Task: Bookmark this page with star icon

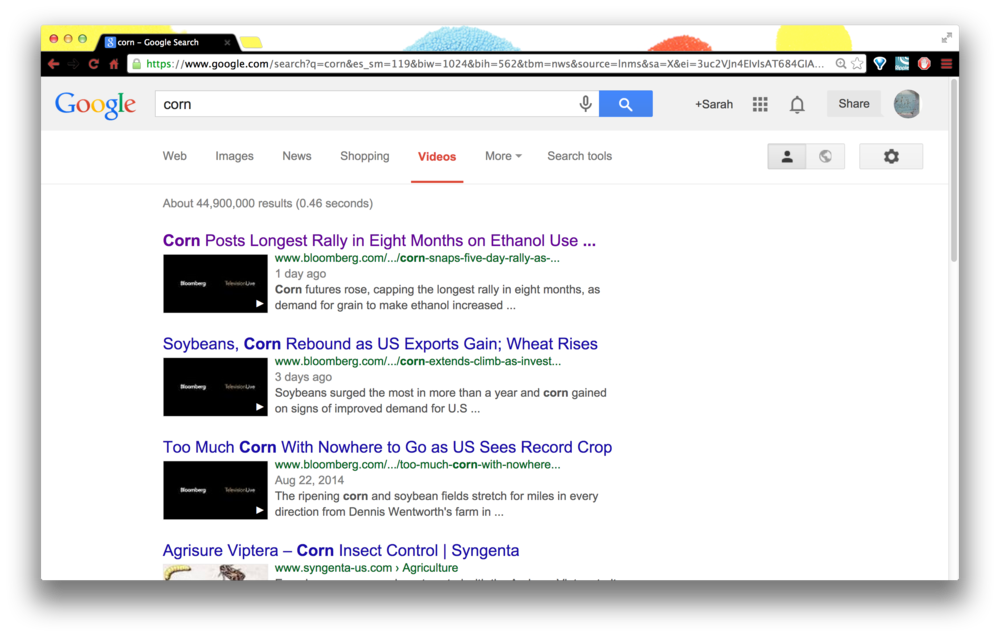Action: click(857, 64)
